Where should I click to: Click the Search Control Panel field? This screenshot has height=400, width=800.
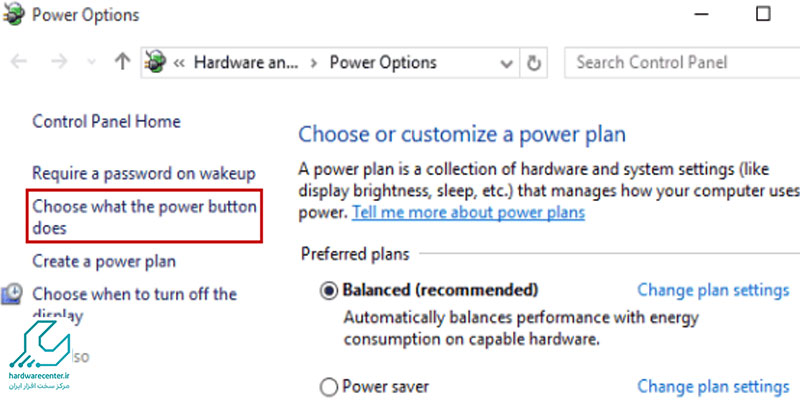point(682,63)
